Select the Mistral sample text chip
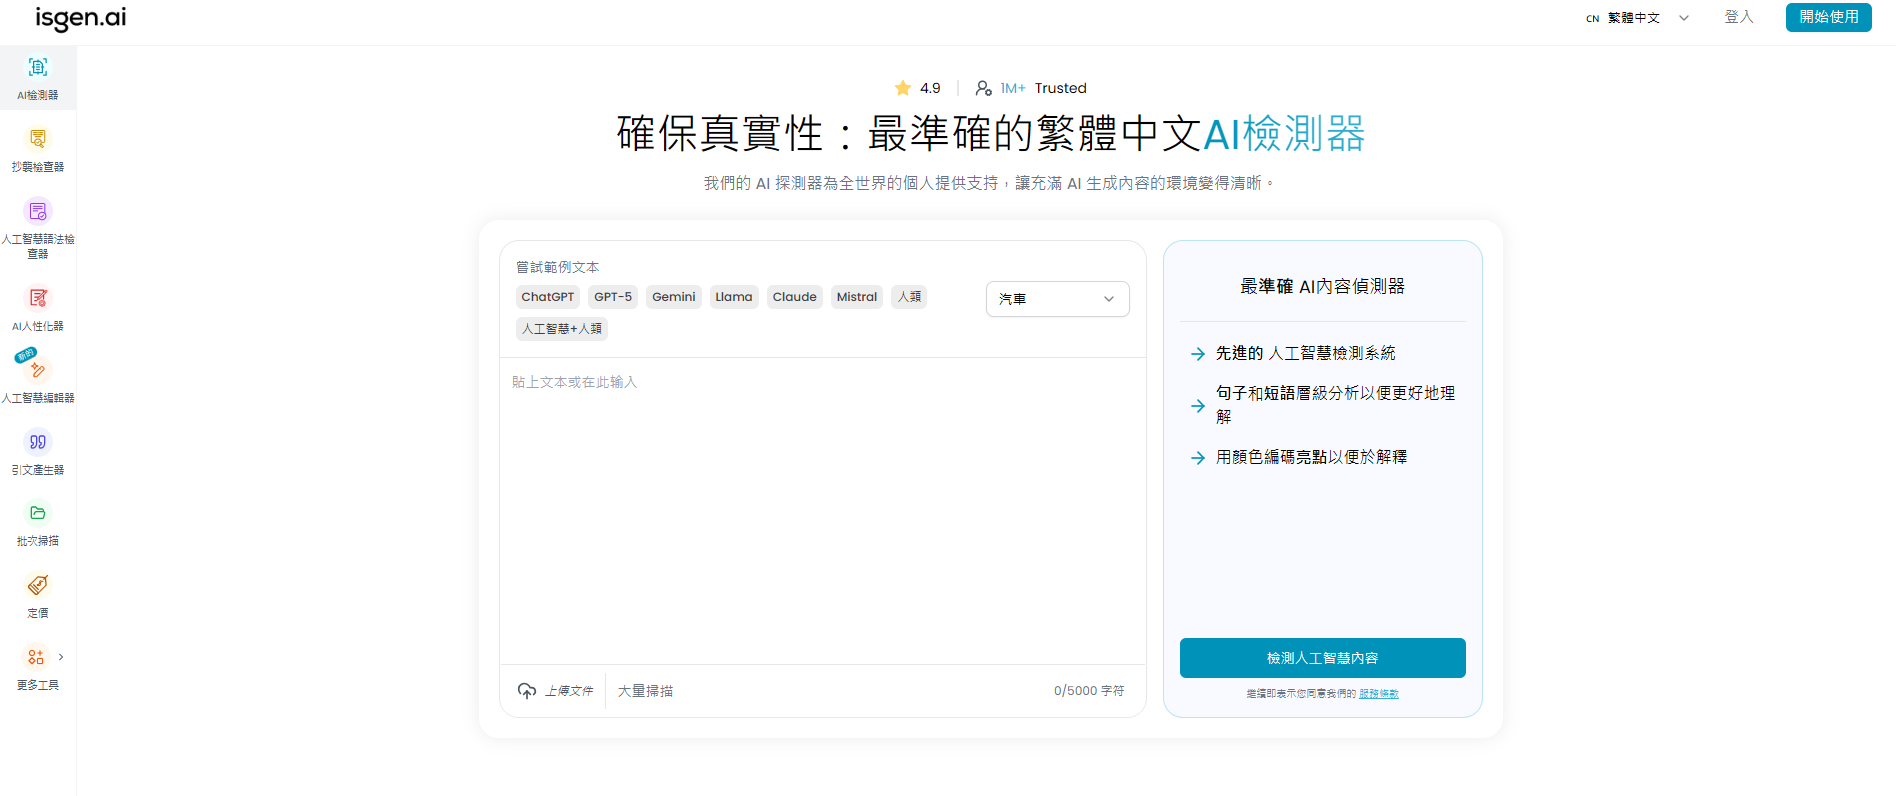1896x796 pixels. (857, 297)
